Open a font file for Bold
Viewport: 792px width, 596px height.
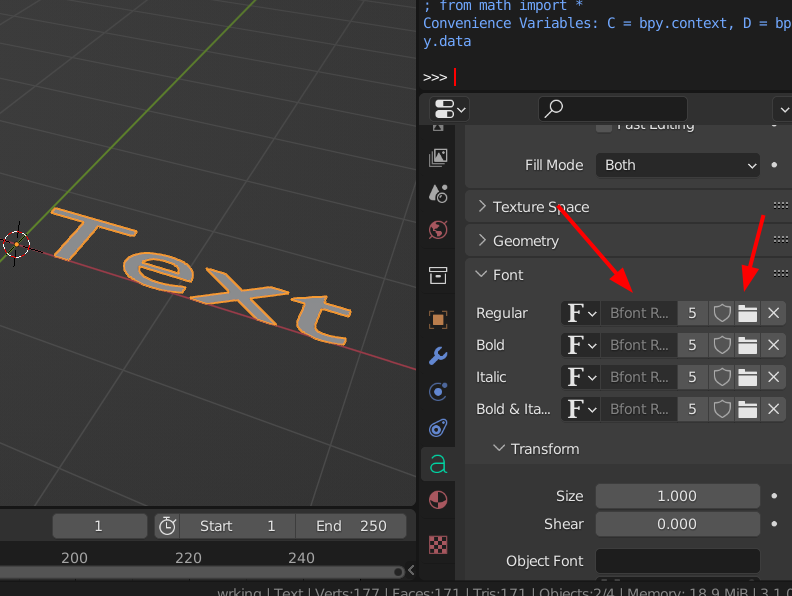pos(748,345)
